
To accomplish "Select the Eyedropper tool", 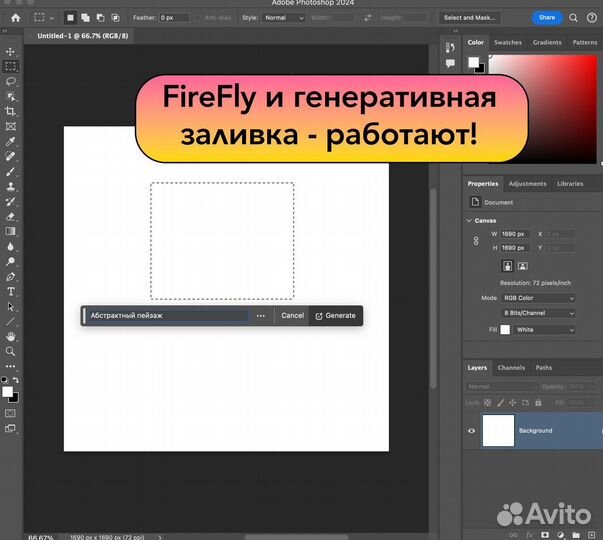I will coord(10,142).
